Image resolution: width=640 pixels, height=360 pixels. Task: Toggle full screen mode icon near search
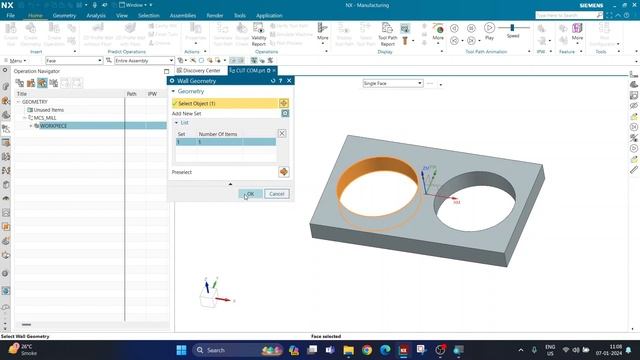(x=609, y=15)
